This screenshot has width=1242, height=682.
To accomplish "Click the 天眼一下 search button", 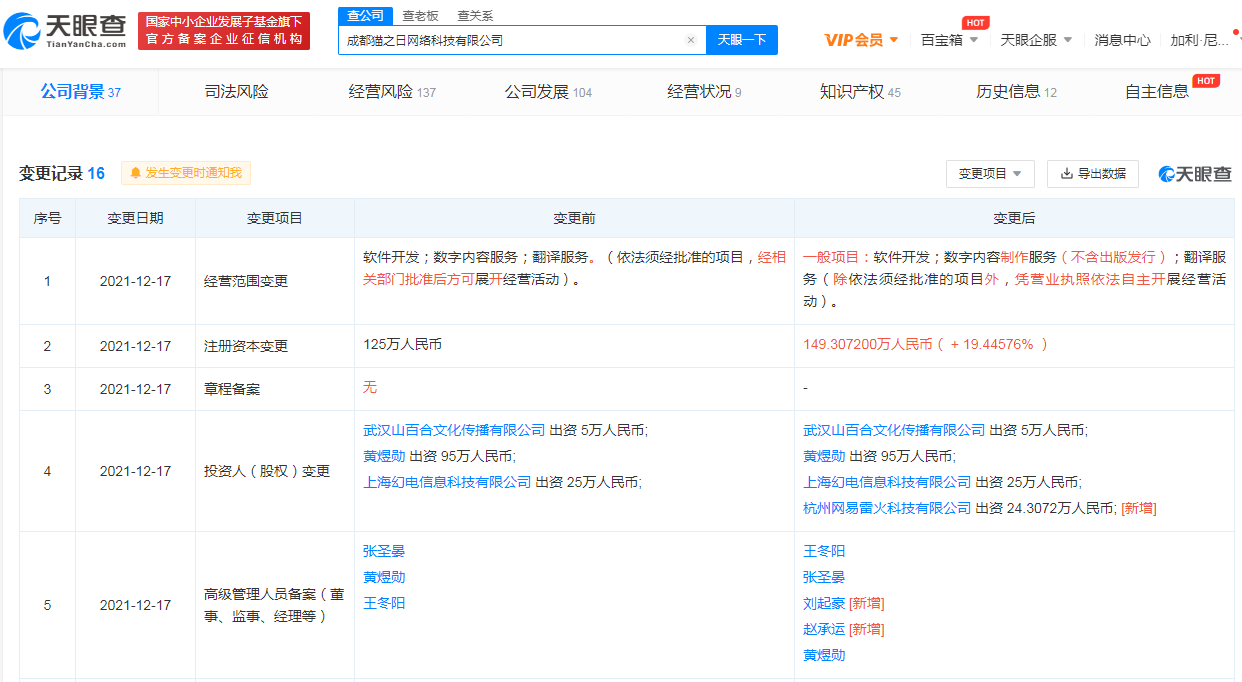I will click(x=742, y=40).
